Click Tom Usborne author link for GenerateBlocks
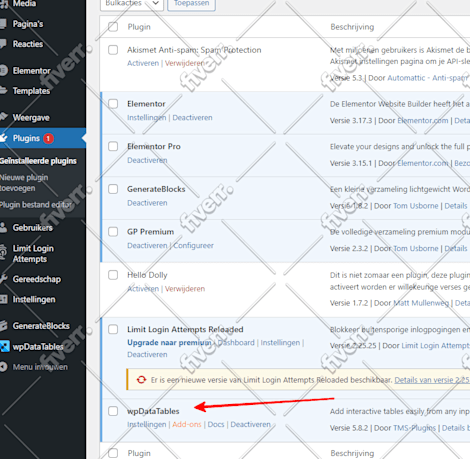The image size is (470, 459). [x=416, y=206]
